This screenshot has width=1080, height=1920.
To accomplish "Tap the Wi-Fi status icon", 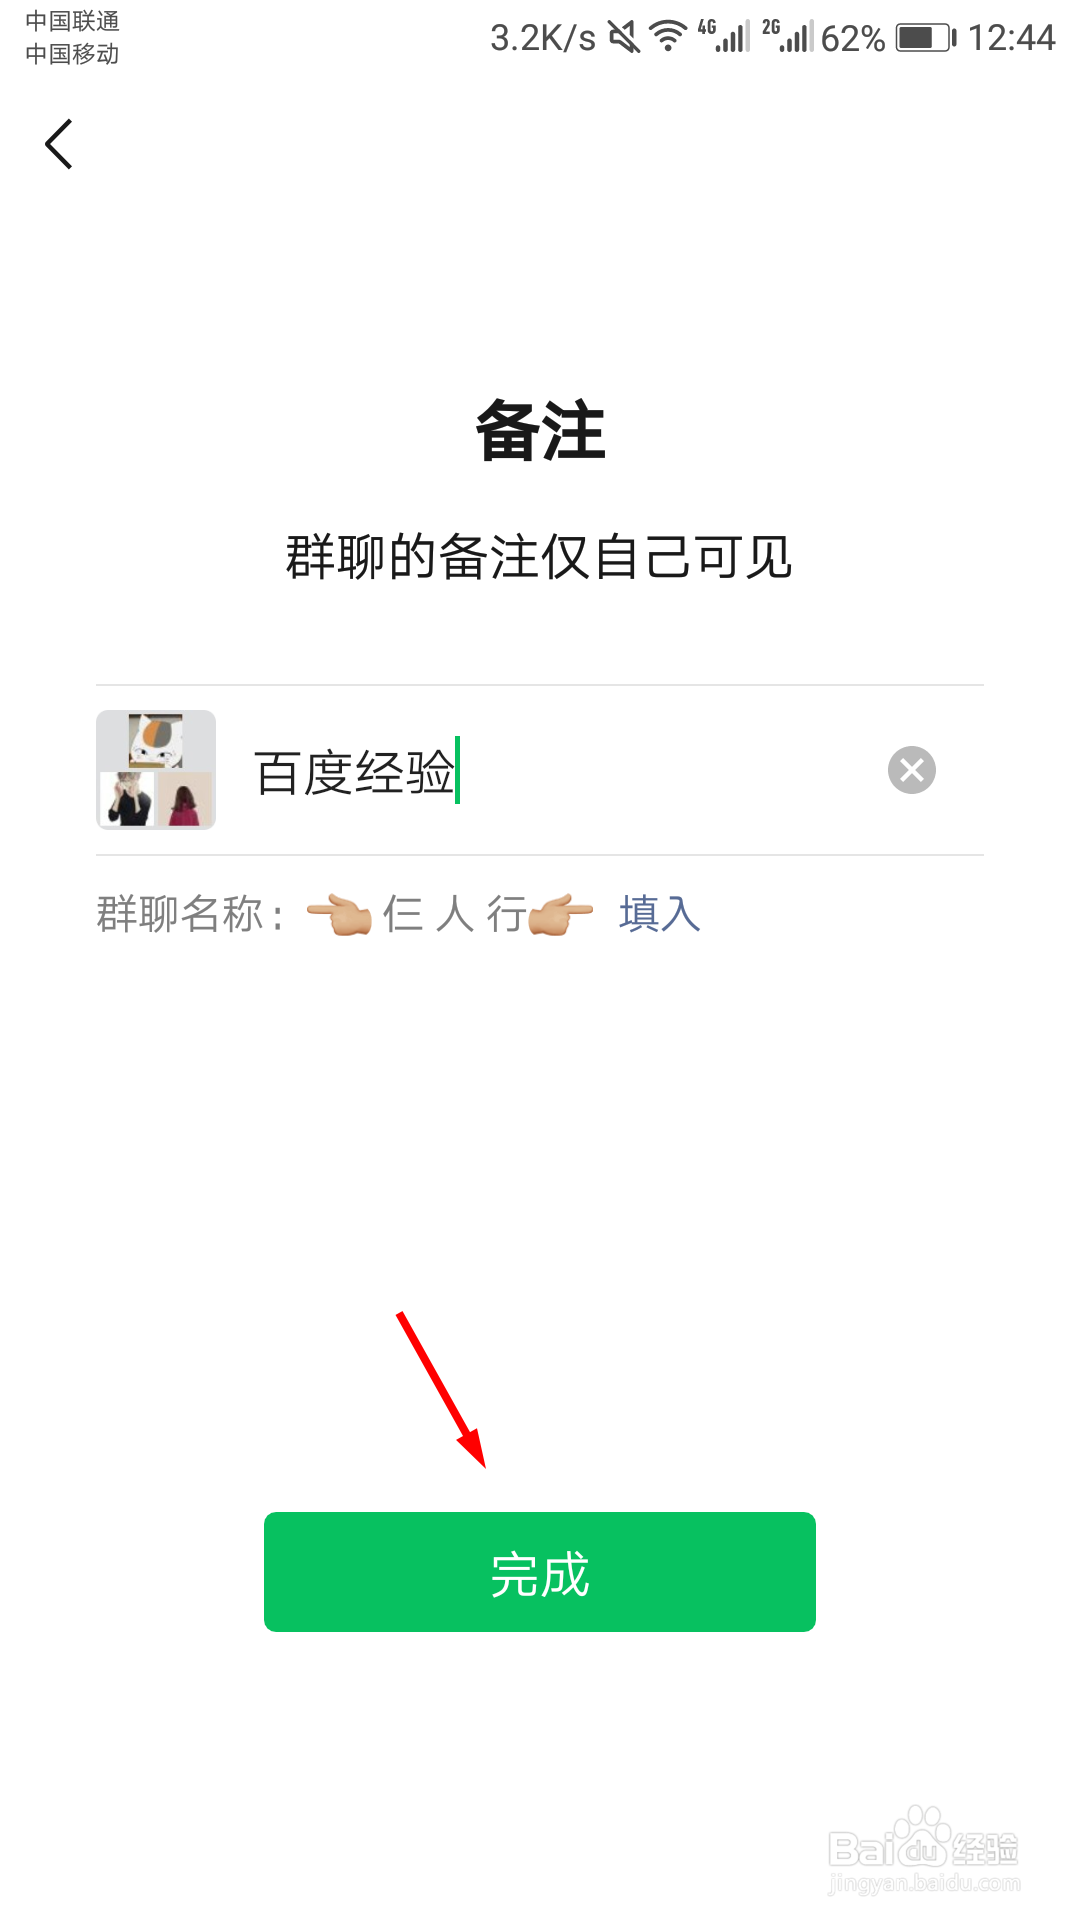I will [668, 37].
